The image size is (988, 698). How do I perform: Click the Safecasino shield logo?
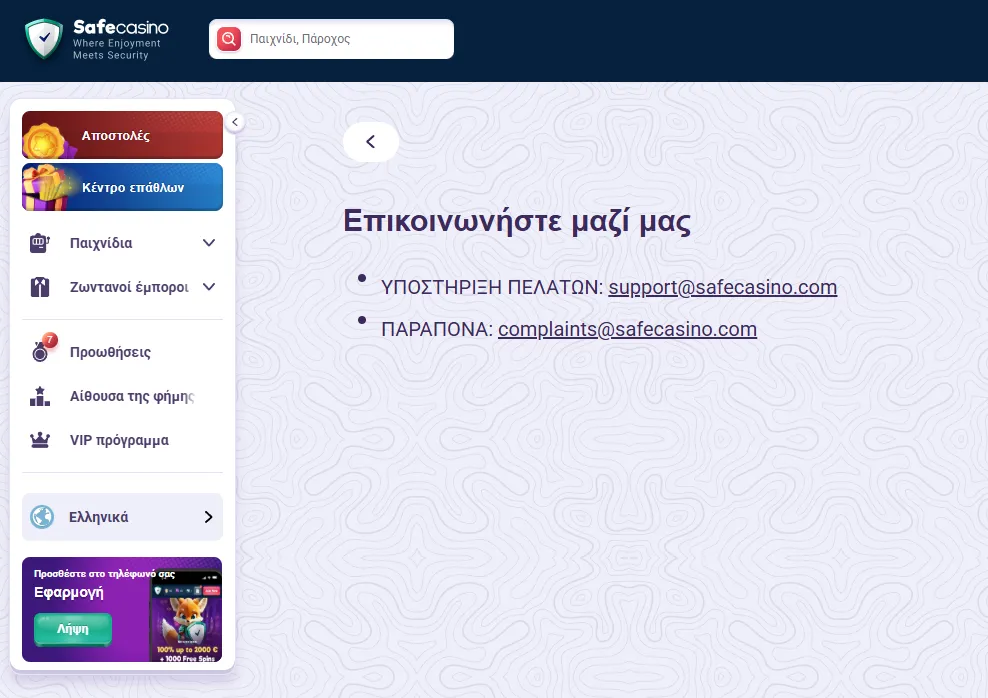point(43,39)
